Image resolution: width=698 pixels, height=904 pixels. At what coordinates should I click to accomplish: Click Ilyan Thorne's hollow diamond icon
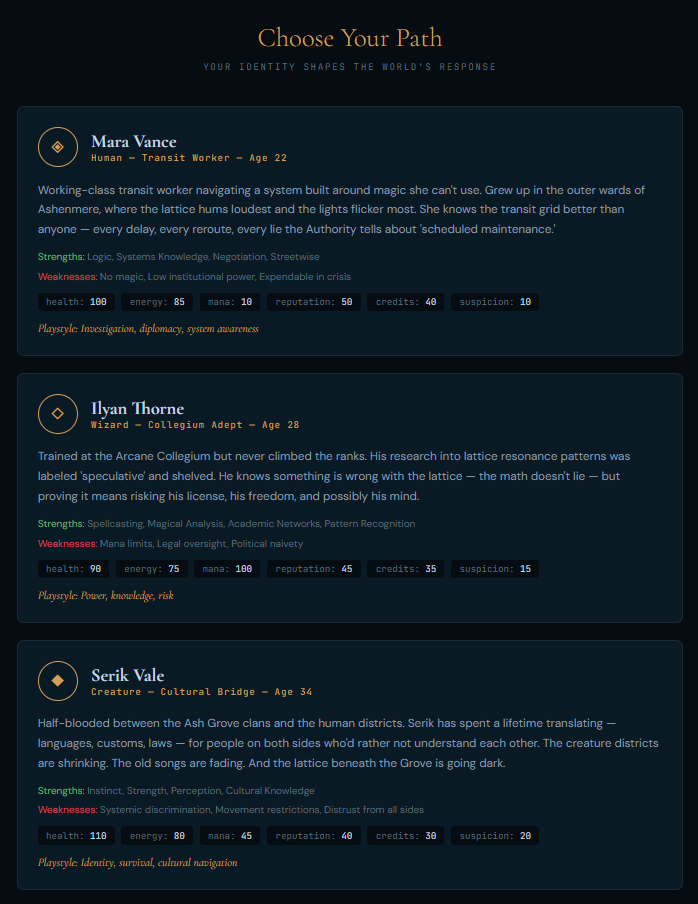pos(57,413)
